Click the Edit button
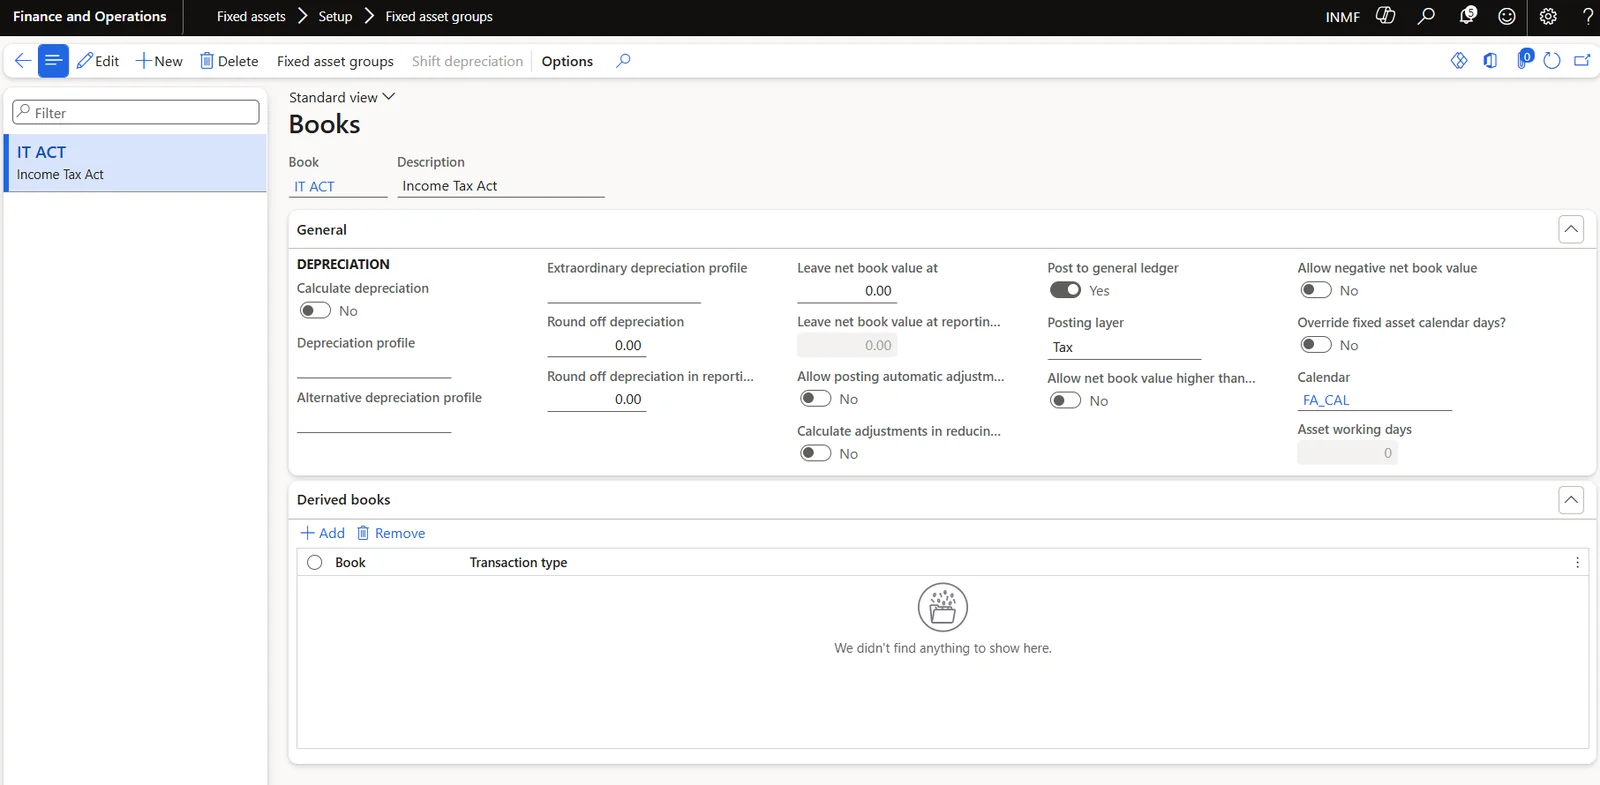1600x785 pixels. point(98,61)
